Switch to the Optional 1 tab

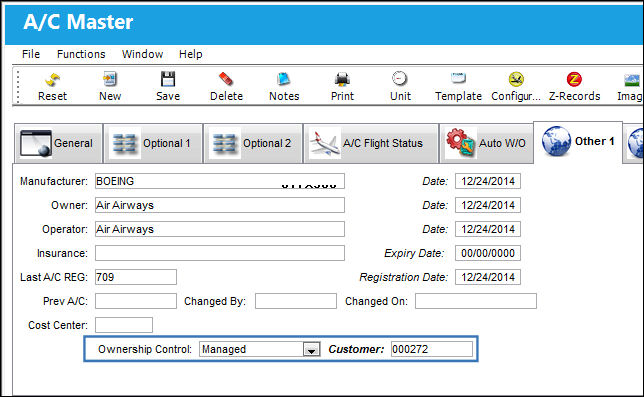click(153, 143)
